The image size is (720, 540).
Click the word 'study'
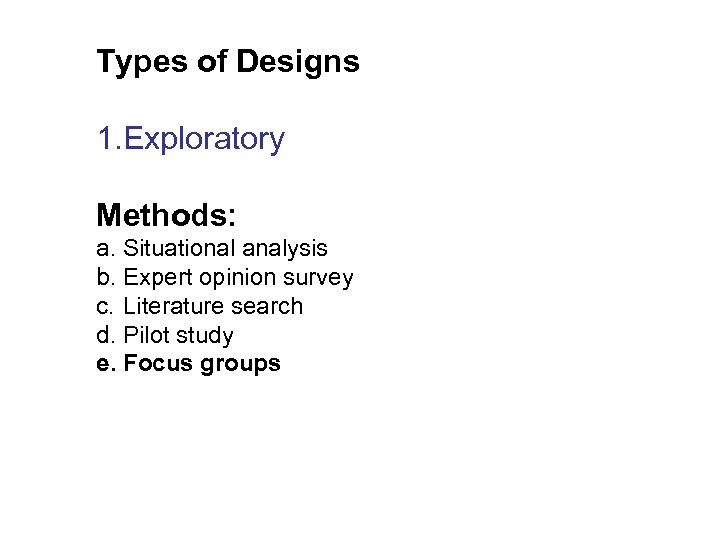pos(203,335)
